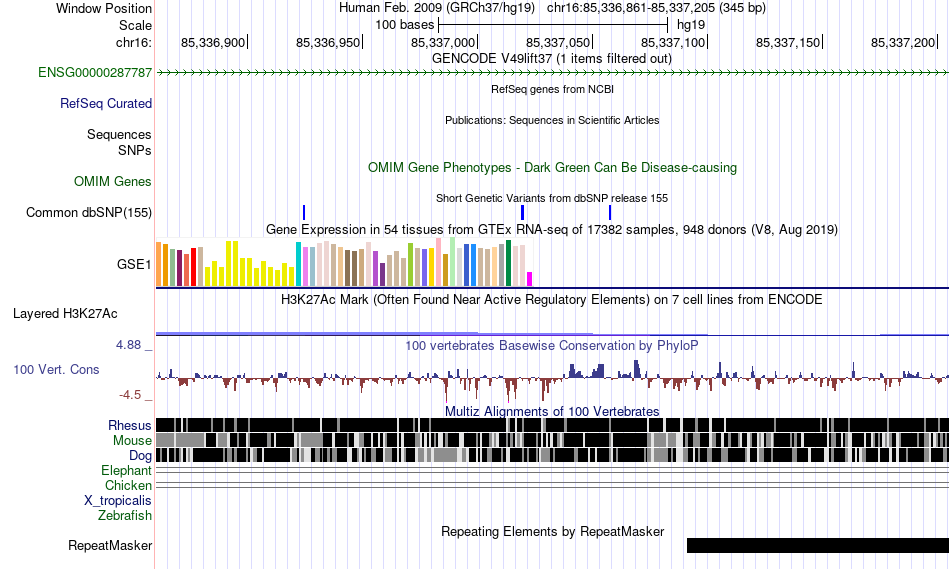Select the Zebrafish alignment label

pyautogui.click(x=125, y=516)
